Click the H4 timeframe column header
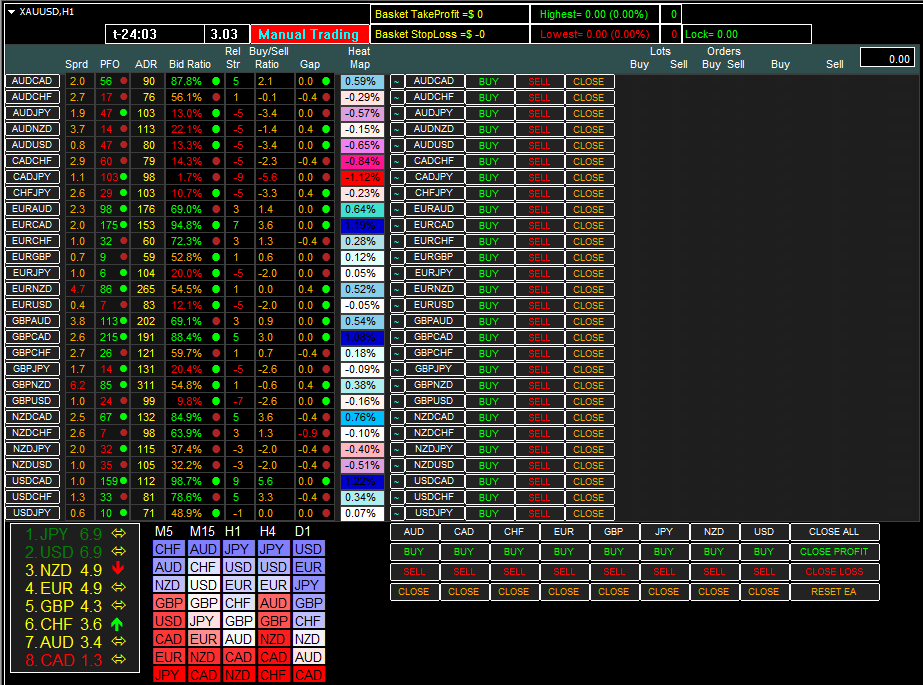The height and width of the screenshot is (685, 923). [268, 531]
